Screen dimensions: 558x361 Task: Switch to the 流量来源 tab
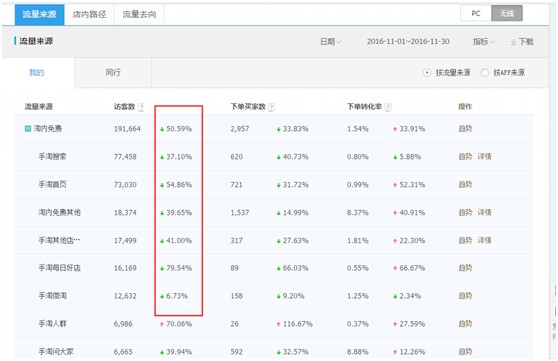(x=40, y=15)
